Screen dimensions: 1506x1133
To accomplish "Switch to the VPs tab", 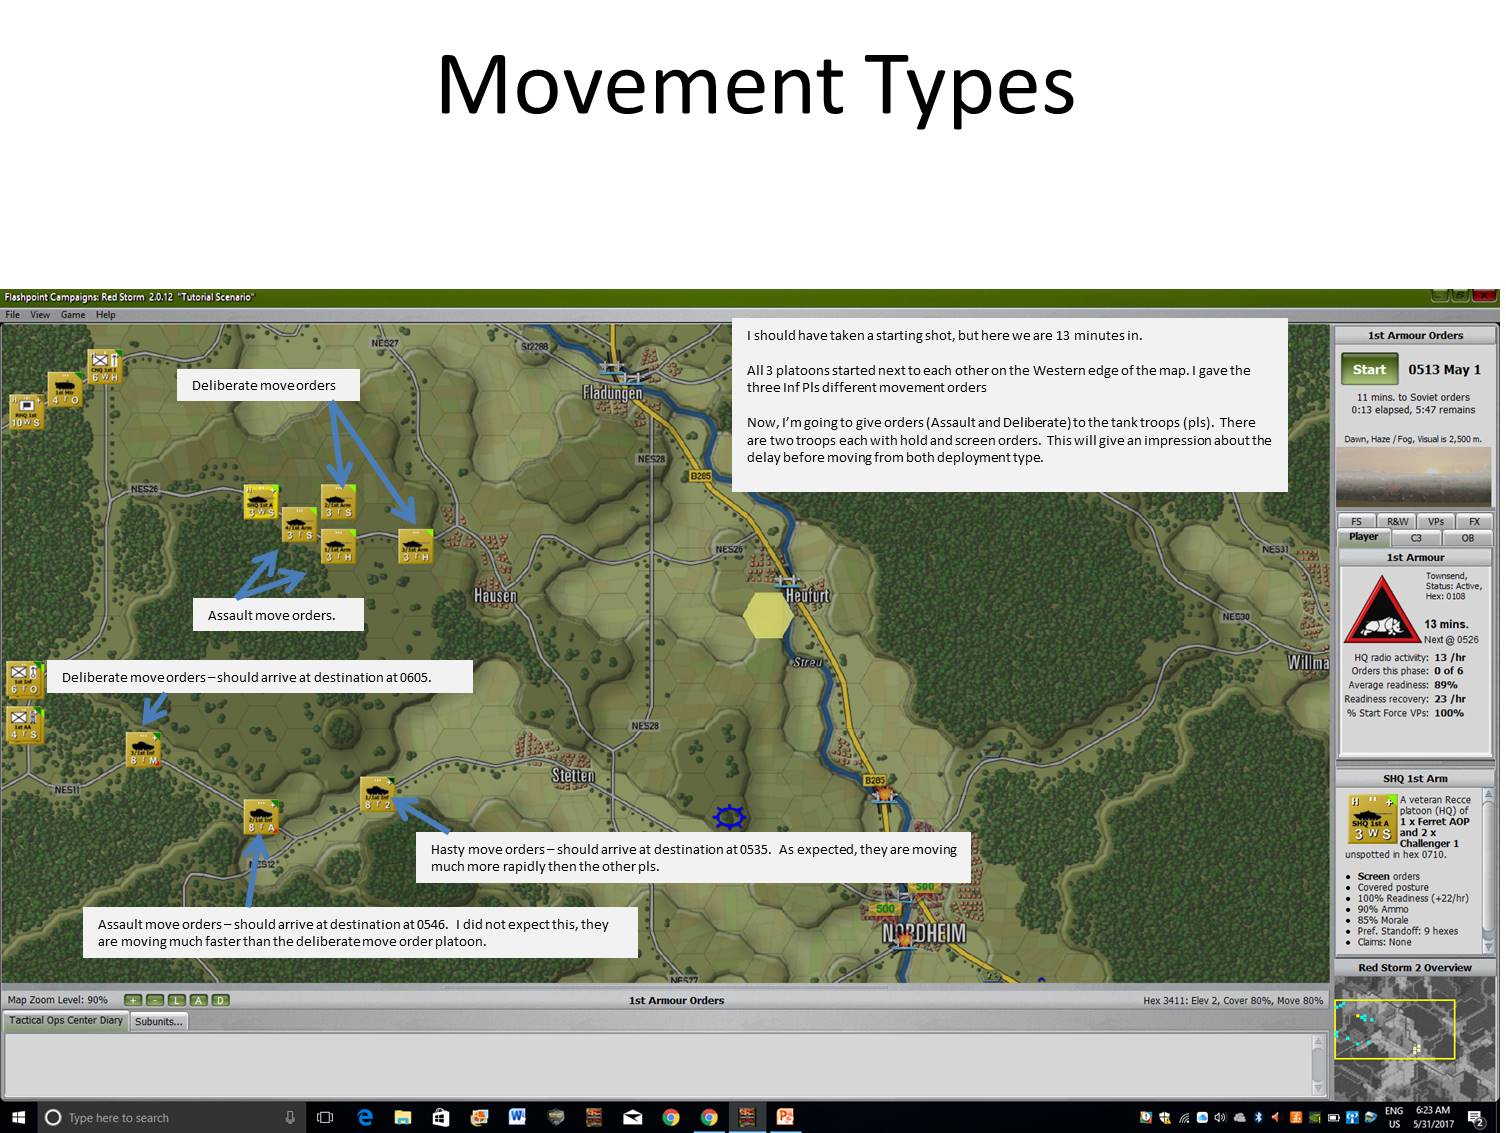I will 1436,521.
